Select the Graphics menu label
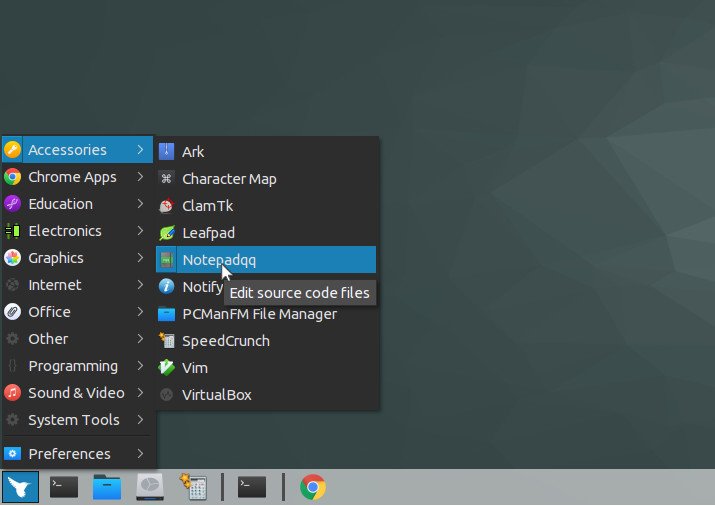Screen dimensions: 715x506 [x=56, y=258]
